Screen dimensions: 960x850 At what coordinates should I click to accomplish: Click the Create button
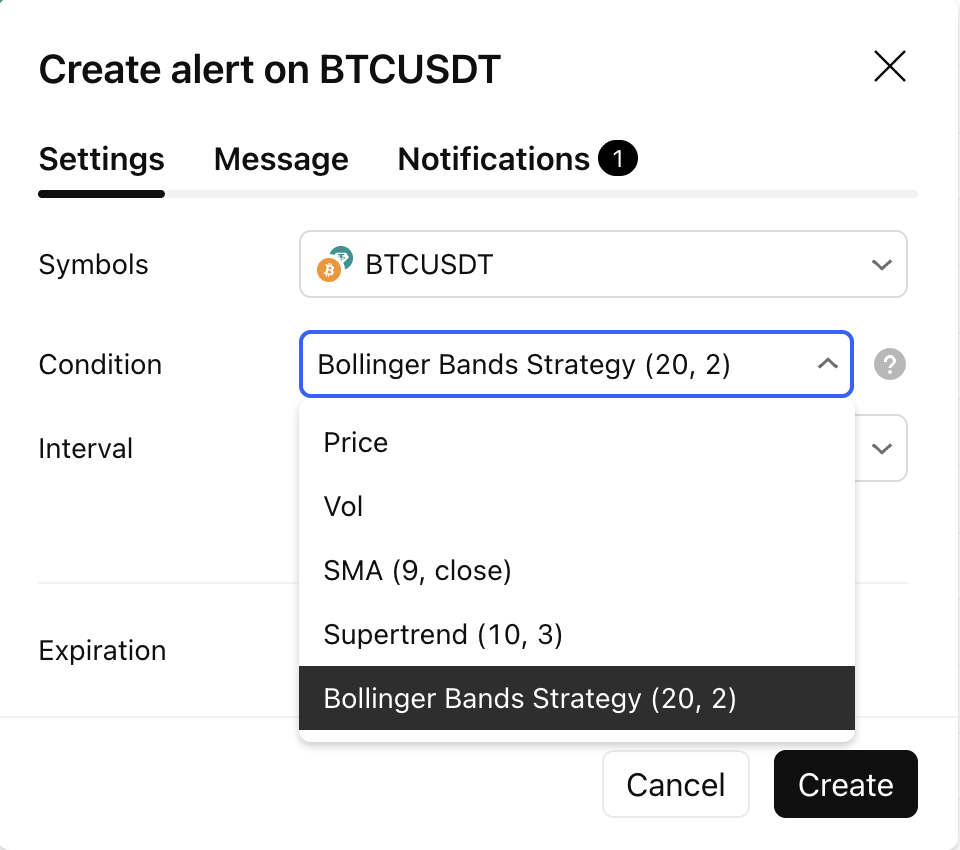pos(845,784)
